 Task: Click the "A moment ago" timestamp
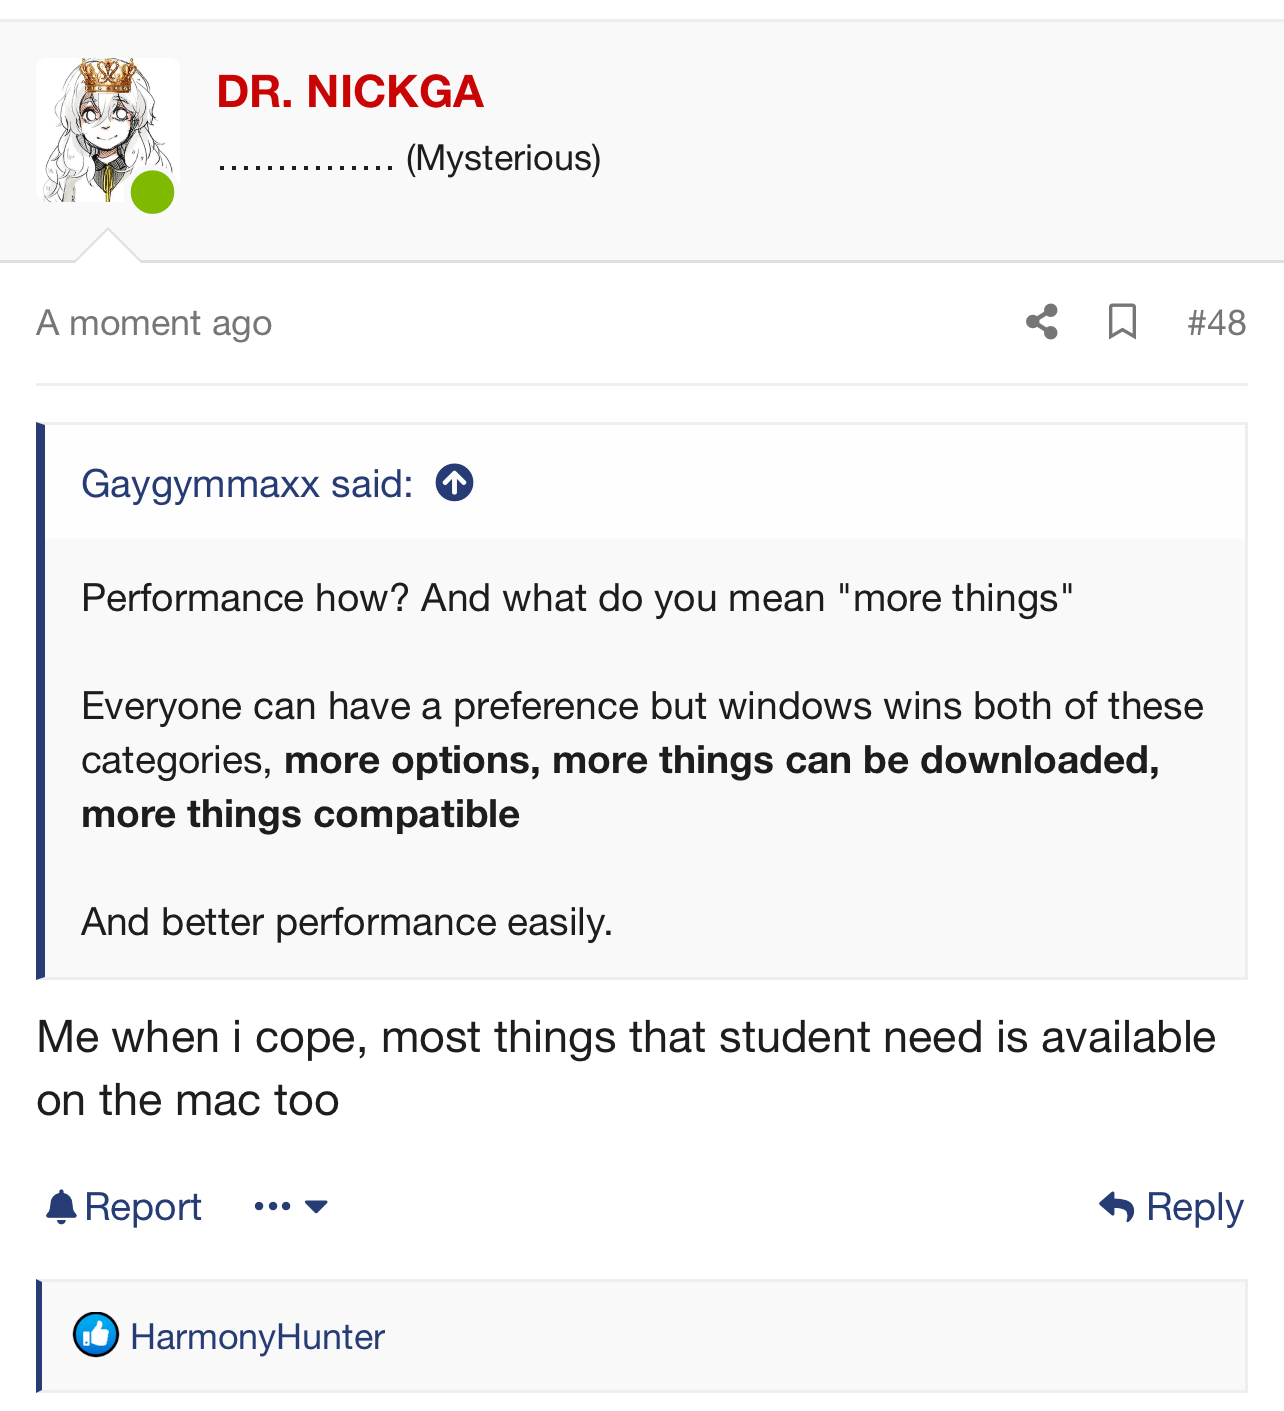pos(154,323)
